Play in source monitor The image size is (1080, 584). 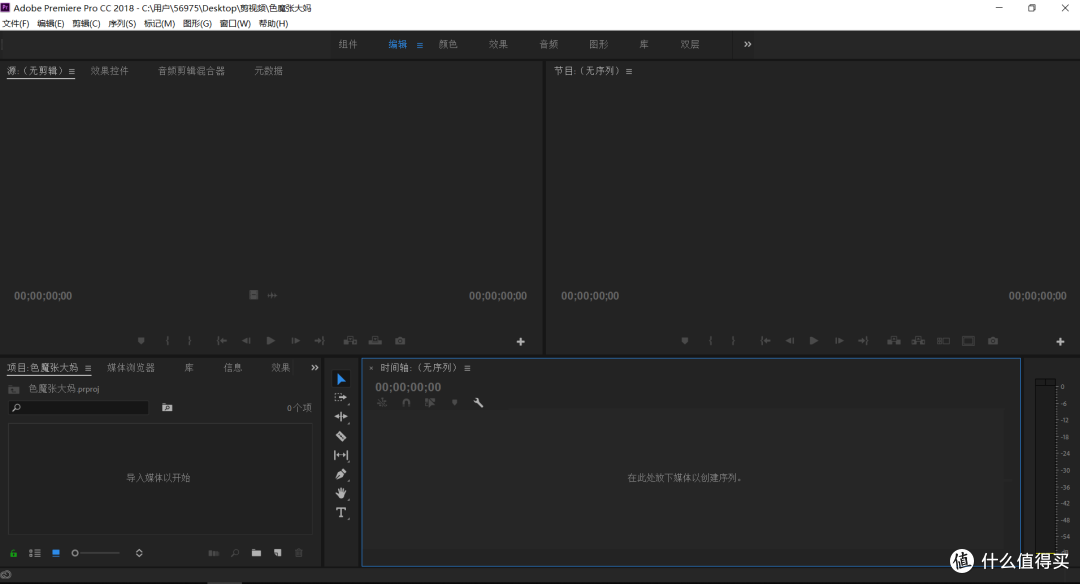click(271, 341)
